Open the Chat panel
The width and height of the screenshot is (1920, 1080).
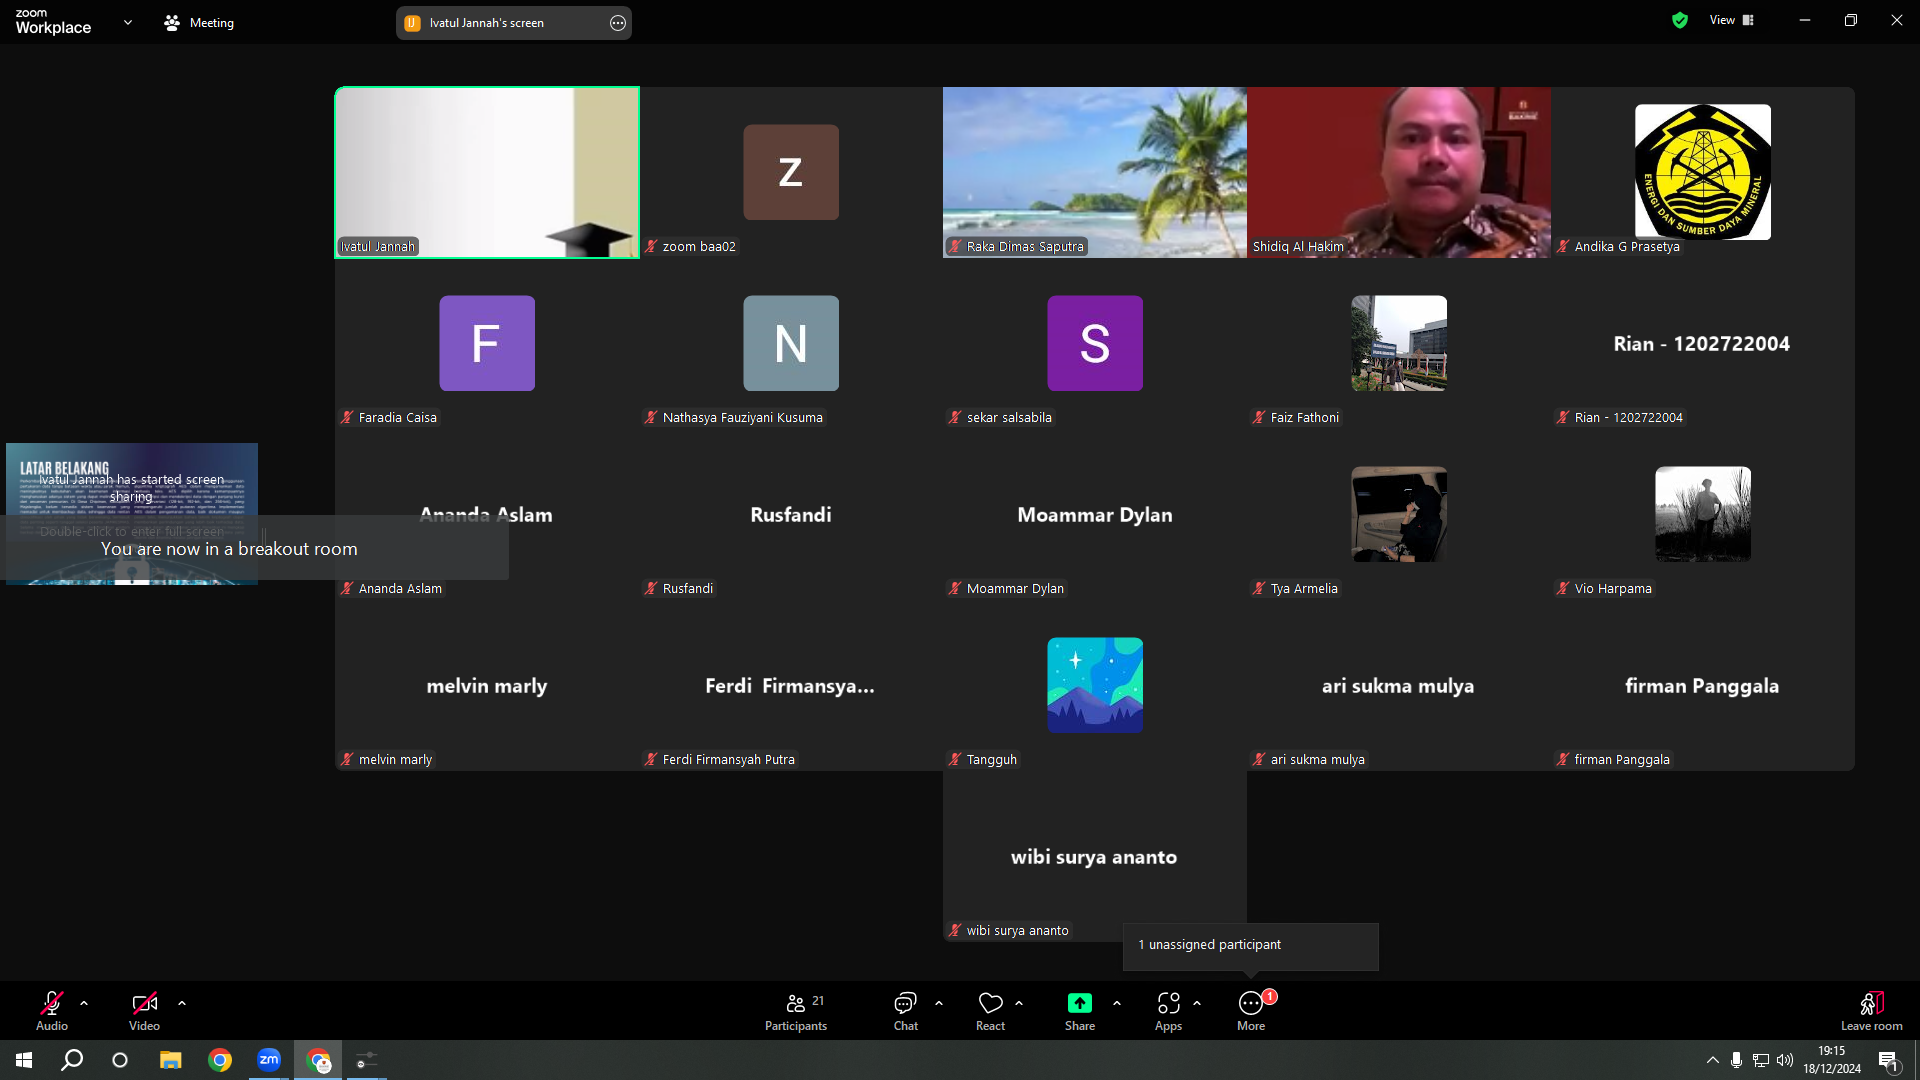point(906,1010)
